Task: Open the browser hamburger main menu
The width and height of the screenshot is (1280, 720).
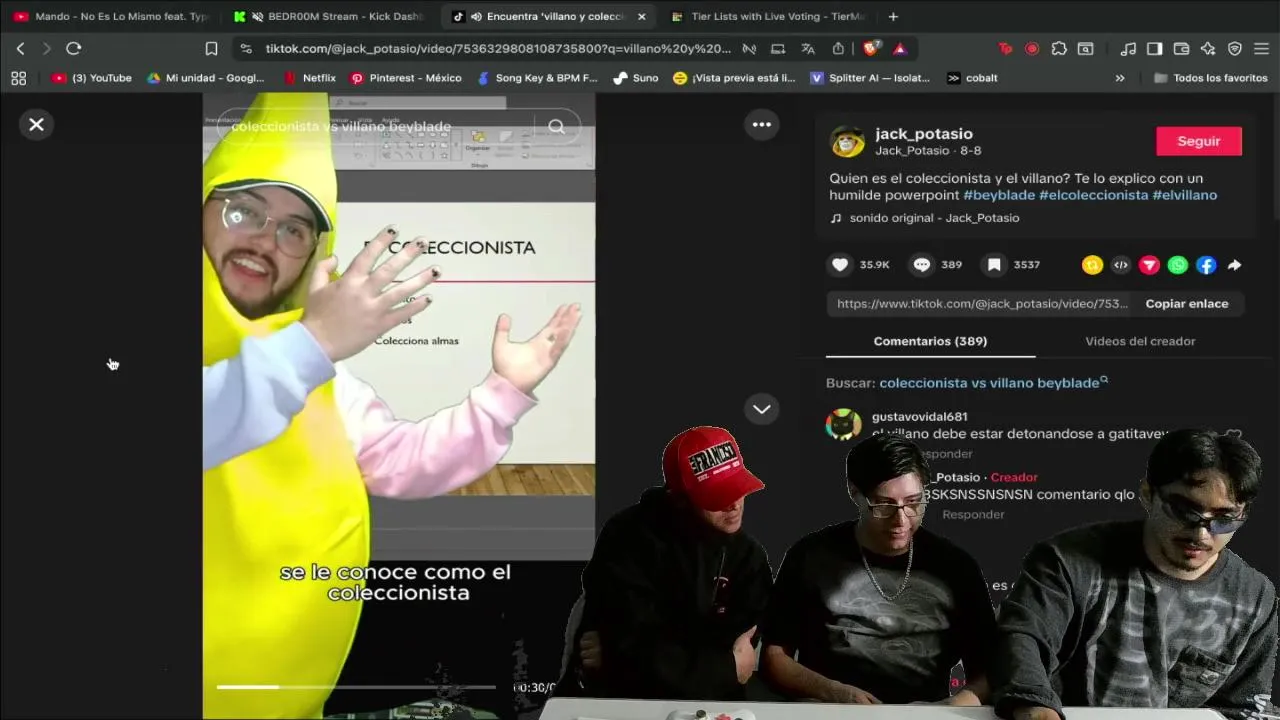Action: click(x=1261, y=48)
